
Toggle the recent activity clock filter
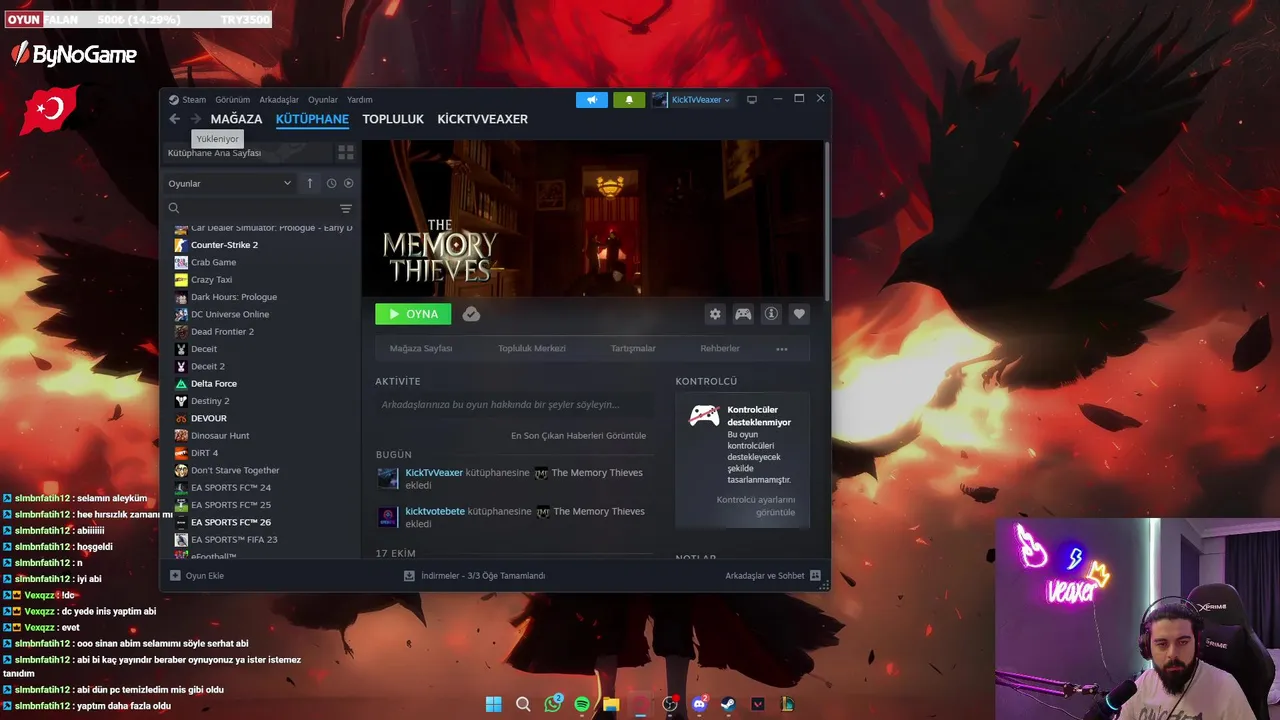click(x=331, y=183)
